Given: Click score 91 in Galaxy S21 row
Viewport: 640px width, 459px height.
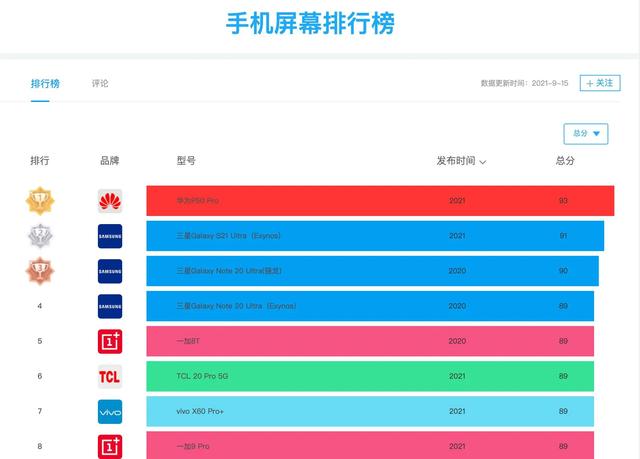Looking at the screenshot, I should tap(563, 236).
